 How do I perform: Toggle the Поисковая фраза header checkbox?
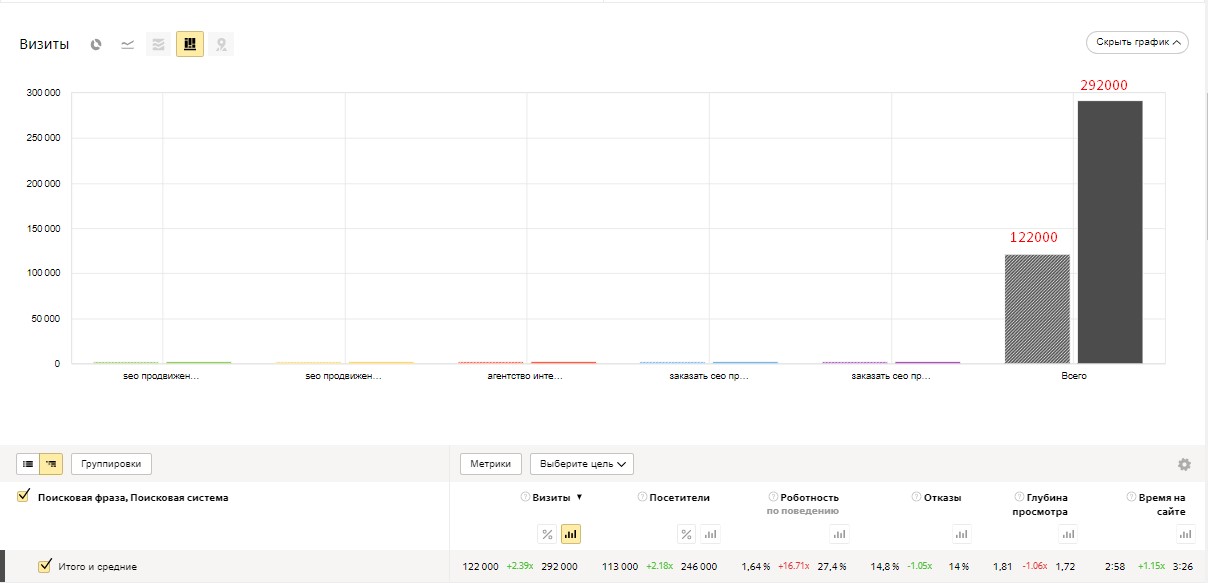click(x=24, y=497)
